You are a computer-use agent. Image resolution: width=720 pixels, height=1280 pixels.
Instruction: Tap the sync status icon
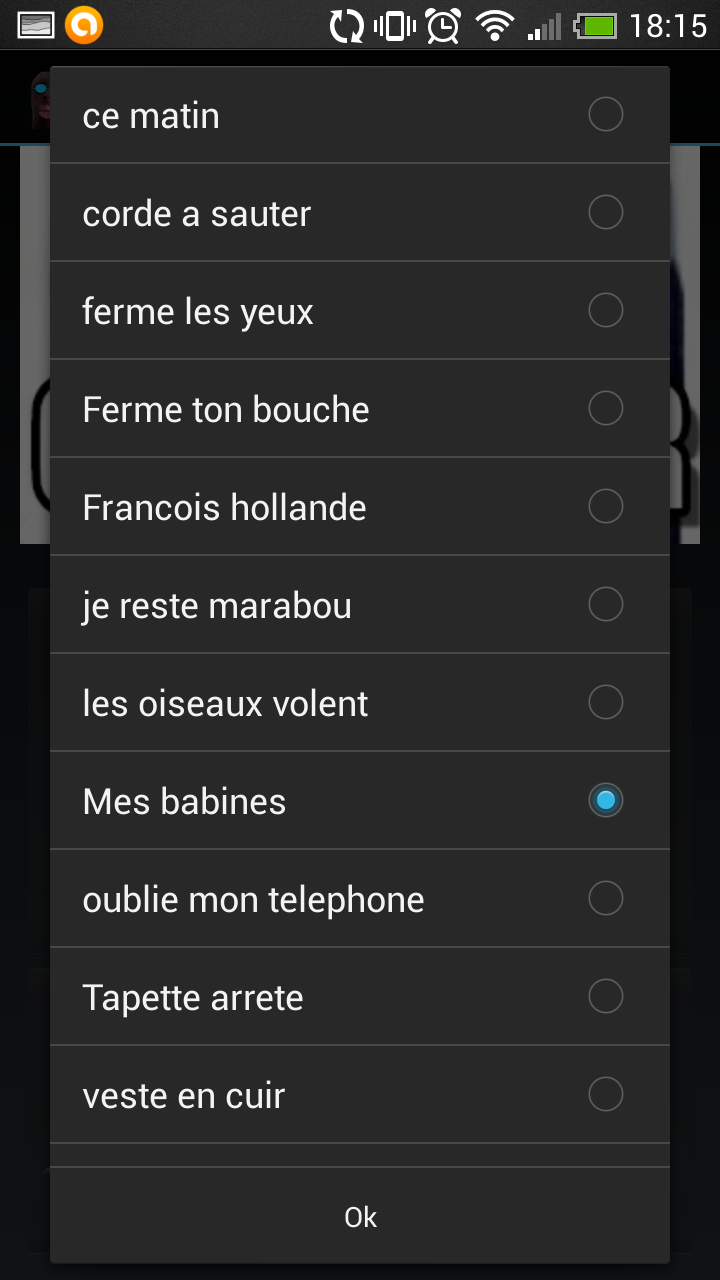(x=347, y=26)
